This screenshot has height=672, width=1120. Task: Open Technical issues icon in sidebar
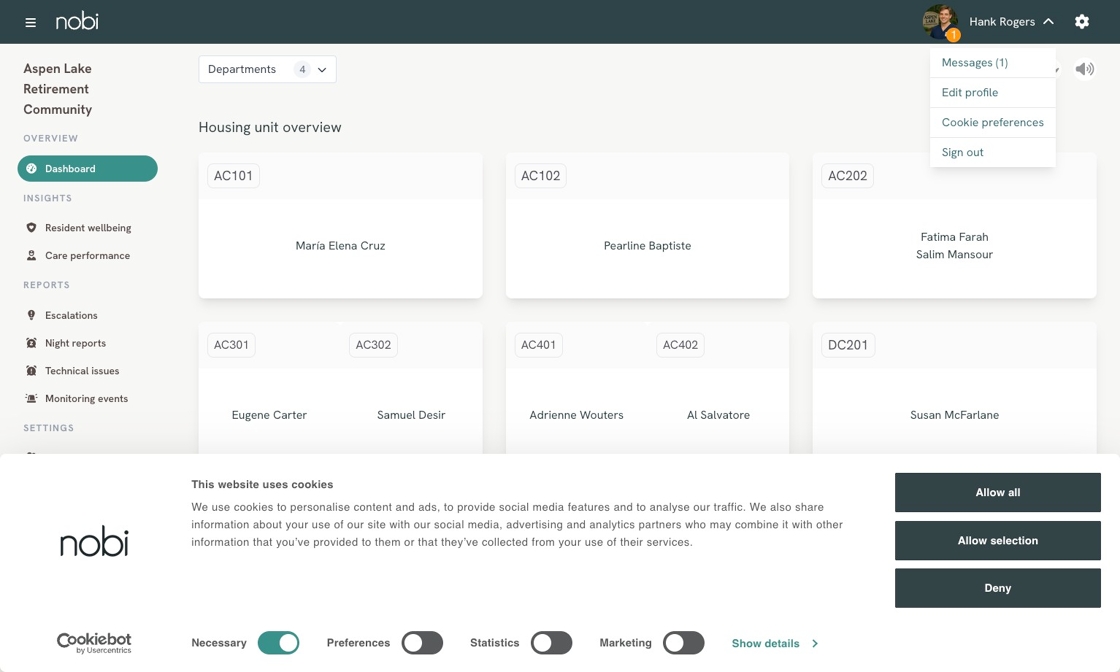[31, 371]
